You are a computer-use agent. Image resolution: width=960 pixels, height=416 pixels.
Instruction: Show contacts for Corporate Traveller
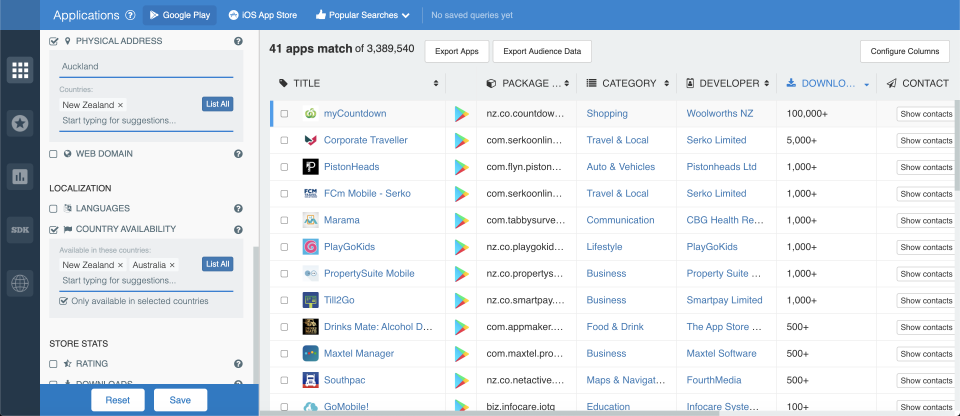(926, 141)
